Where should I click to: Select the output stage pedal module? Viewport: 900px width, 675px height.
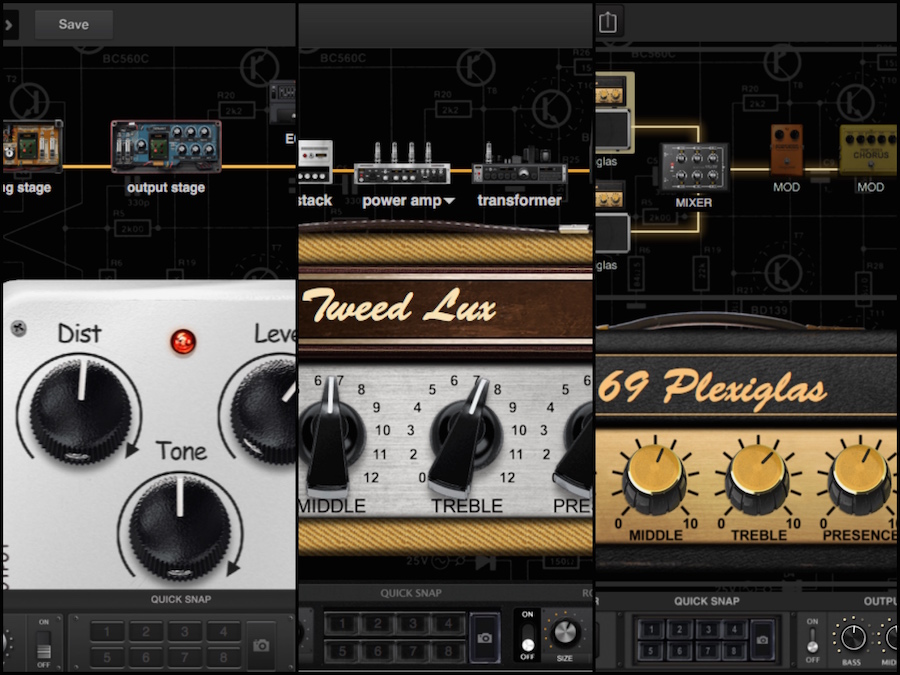click(166, 146)
